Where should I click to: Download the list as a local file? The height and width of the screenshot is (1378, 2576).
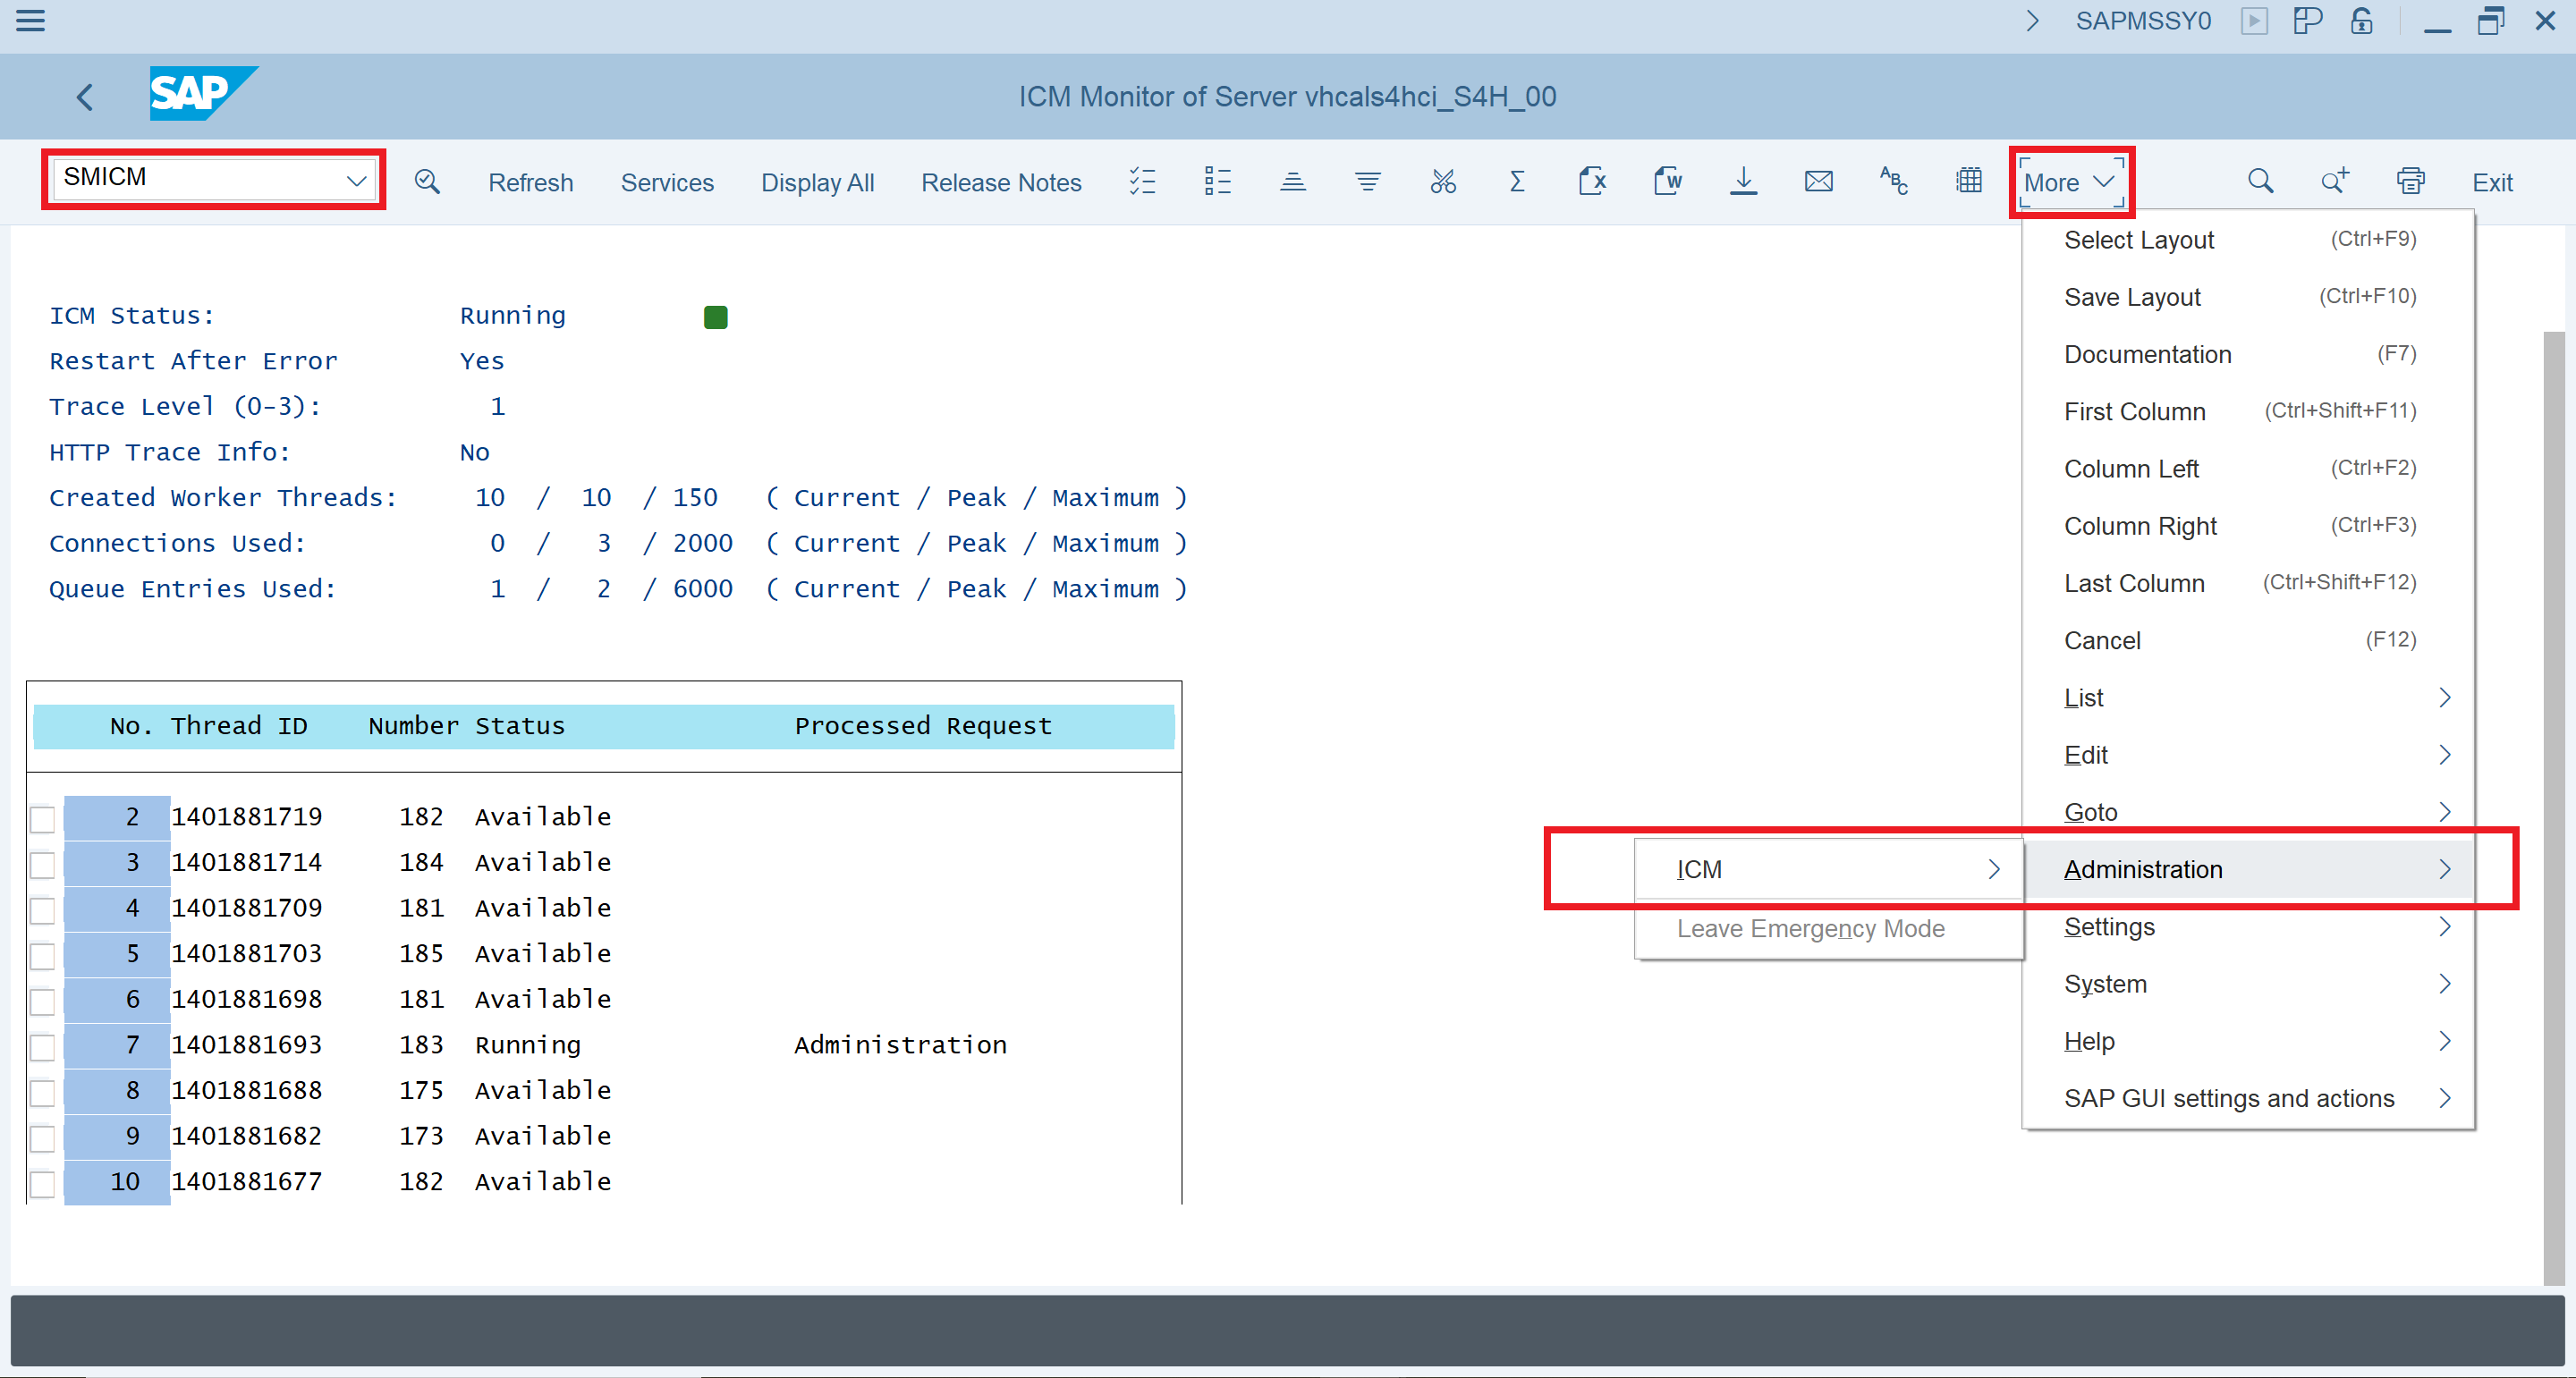(1744, 181)
